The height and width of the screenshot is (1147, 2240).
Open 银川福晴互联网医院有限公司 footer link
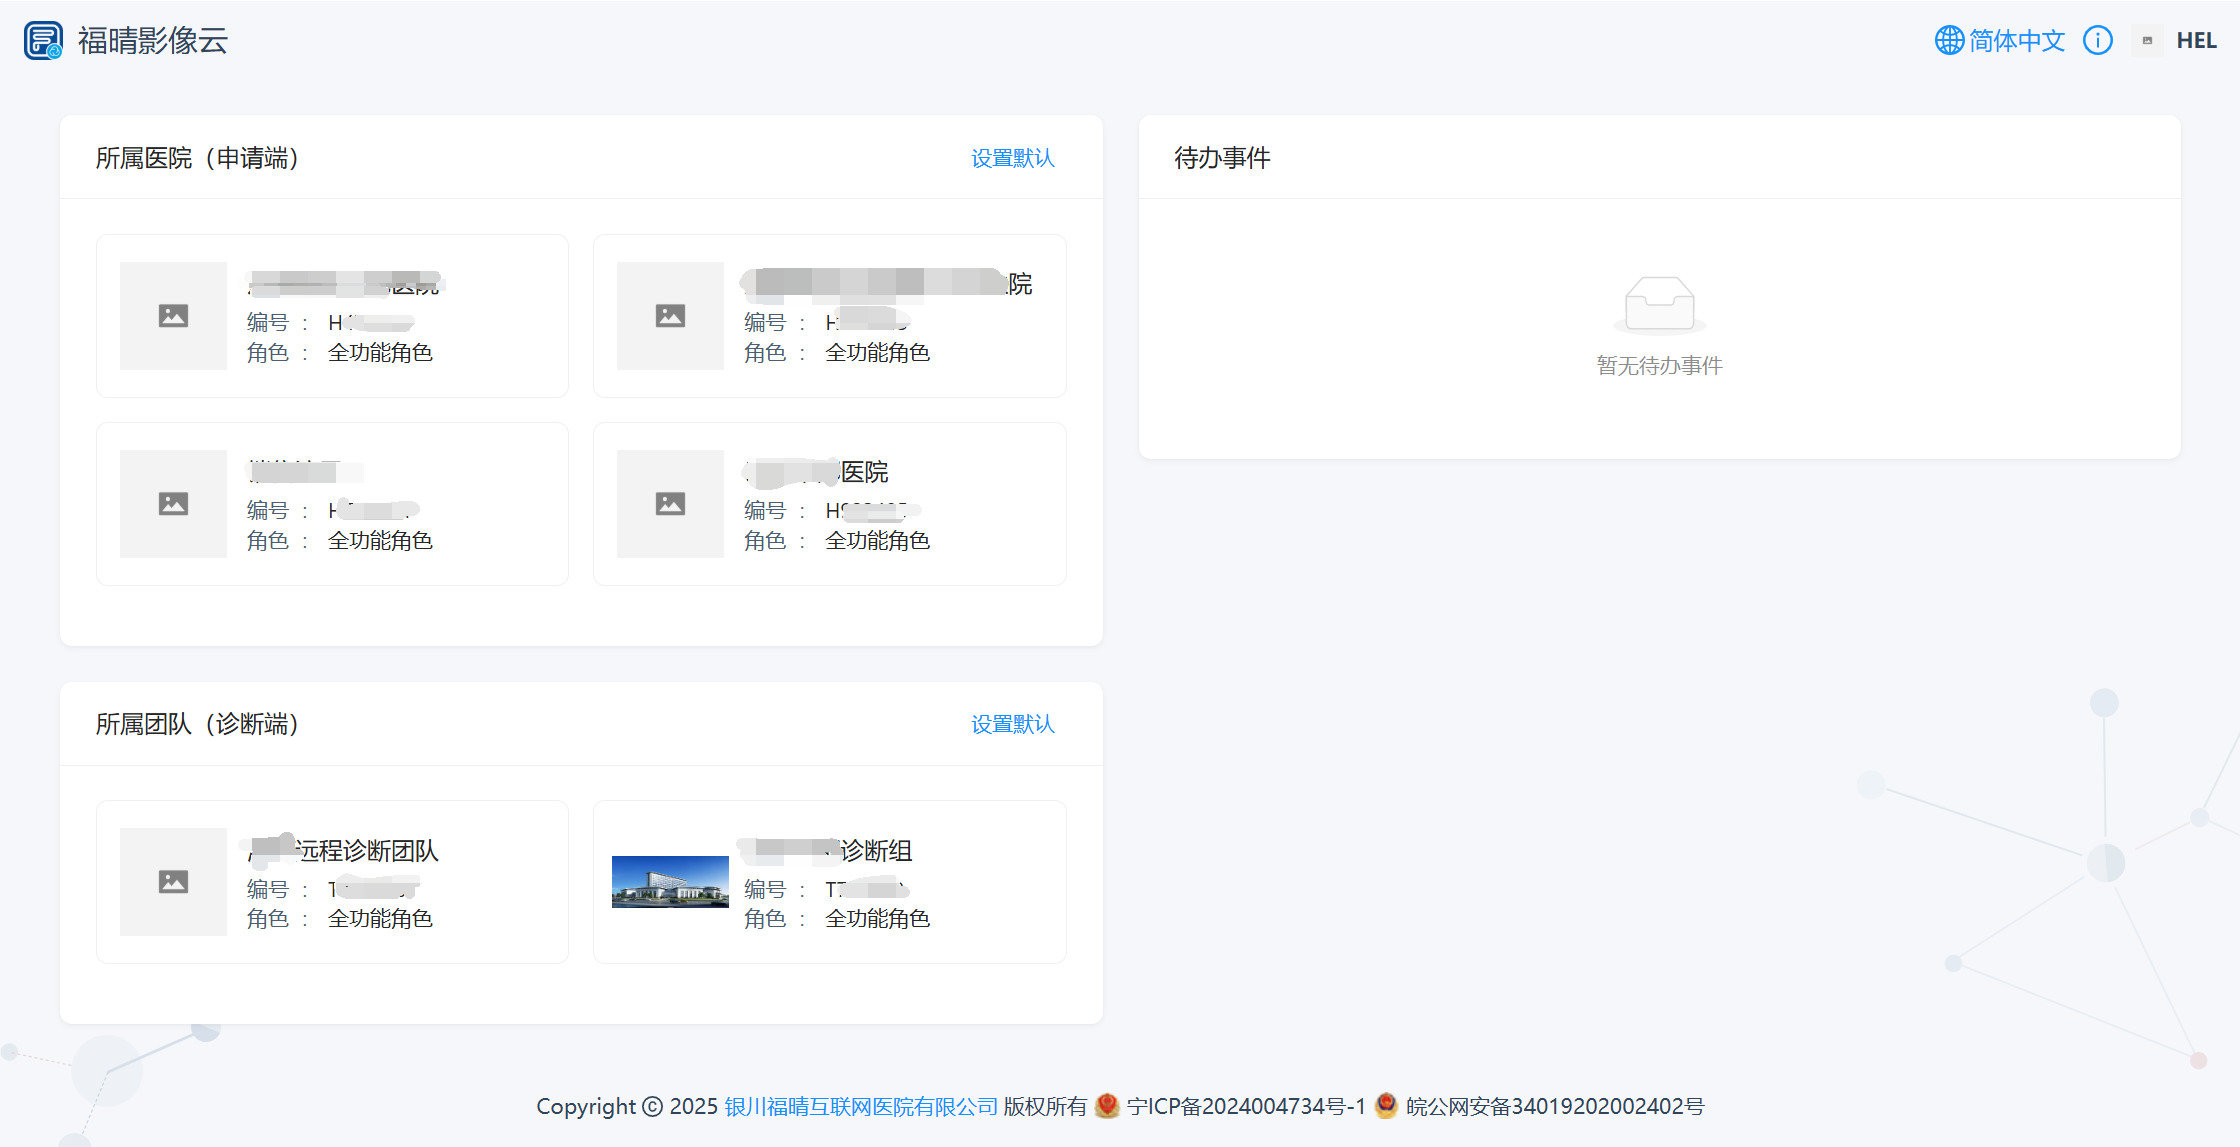point(861,1106)
